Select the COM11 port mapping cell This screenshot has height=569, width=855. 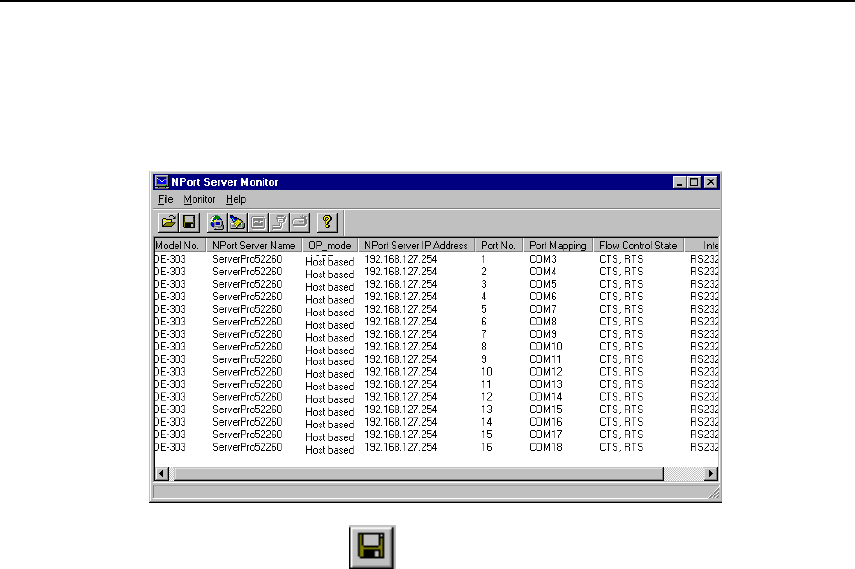pos(545,360)
